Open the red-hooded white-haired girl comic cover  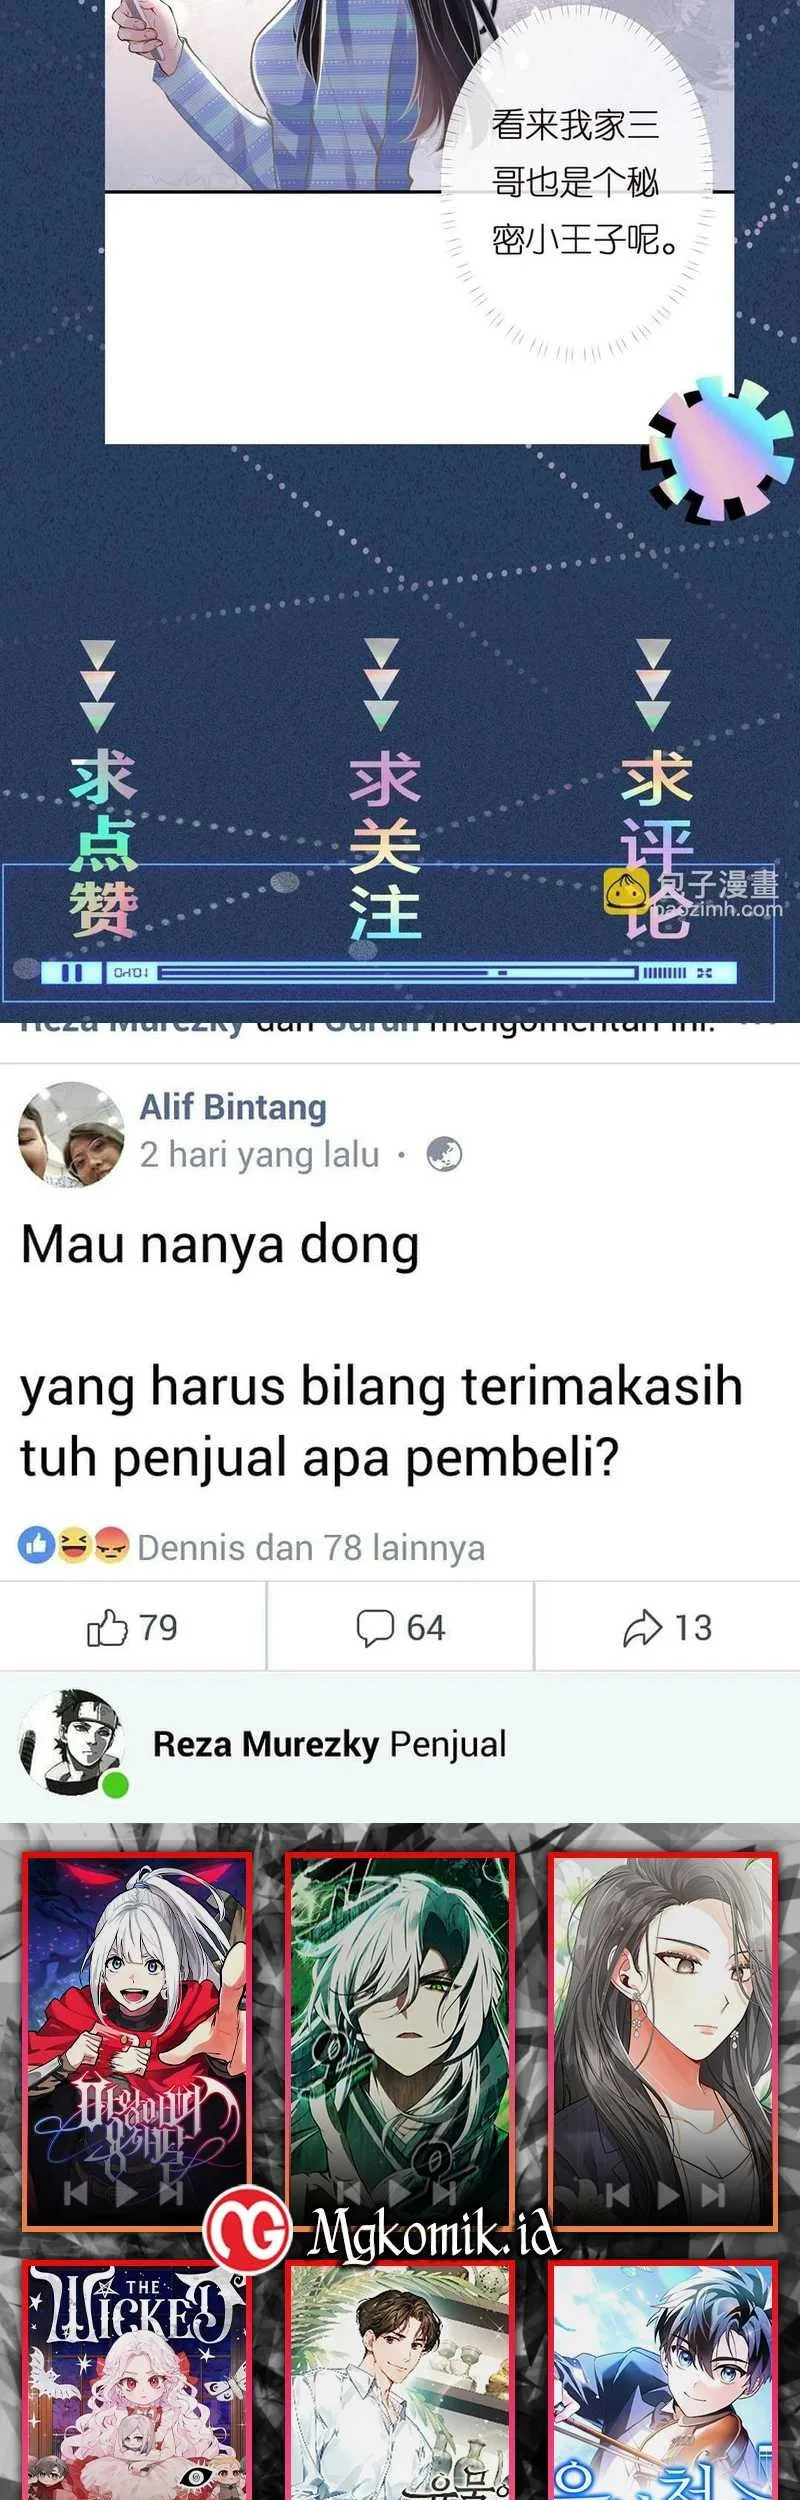tap(137, 2042)
